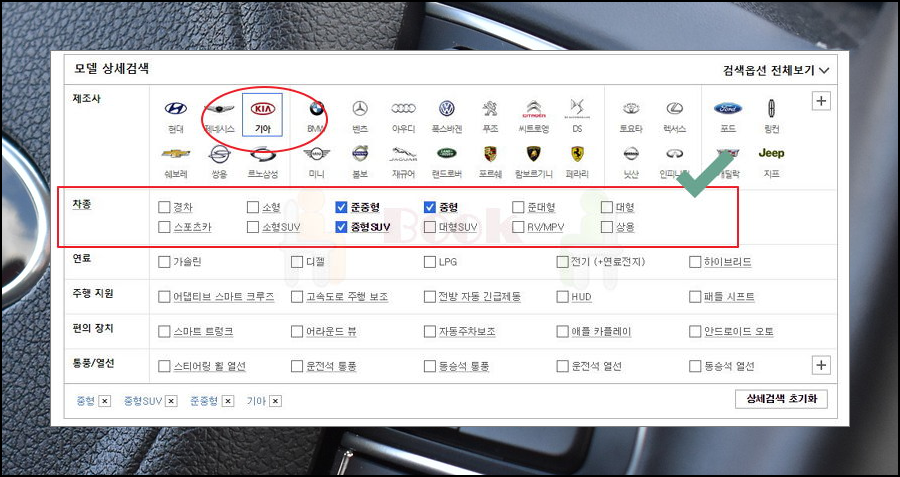Viewport: 900px width, 477px height.
Task: Enable the 하이브리드 checkbox
Action: coord(695,262)
